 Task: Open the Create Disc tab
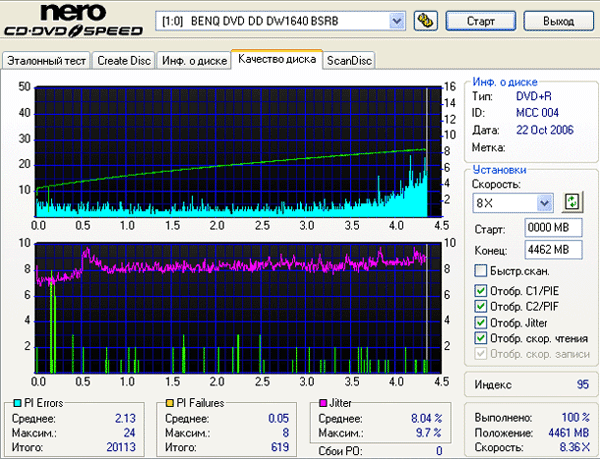[x=124, y=61]
